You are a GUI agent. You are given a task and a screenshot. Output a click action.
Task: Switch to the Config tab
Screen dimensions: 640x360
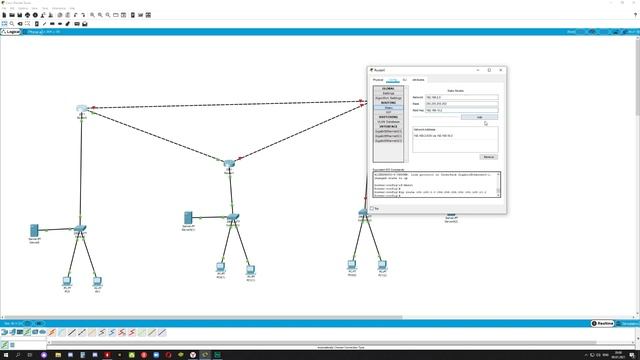[x=393, y=80]
